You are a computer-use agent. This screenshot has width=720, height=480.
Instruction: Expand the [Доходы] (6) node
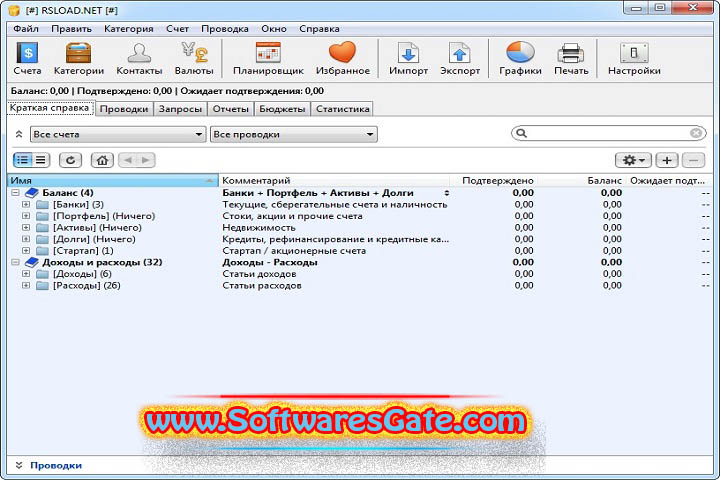tap(26, 274)
